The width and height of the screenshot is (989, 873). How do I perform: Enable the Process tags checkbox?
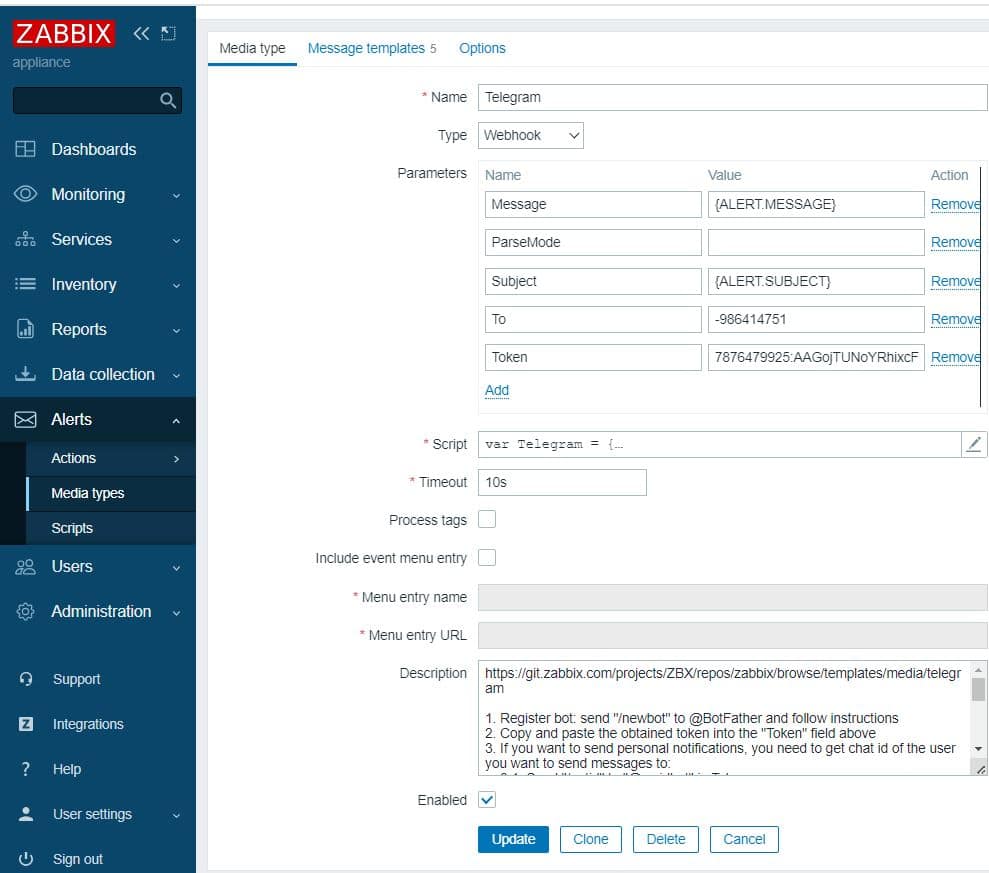point(487,519)
